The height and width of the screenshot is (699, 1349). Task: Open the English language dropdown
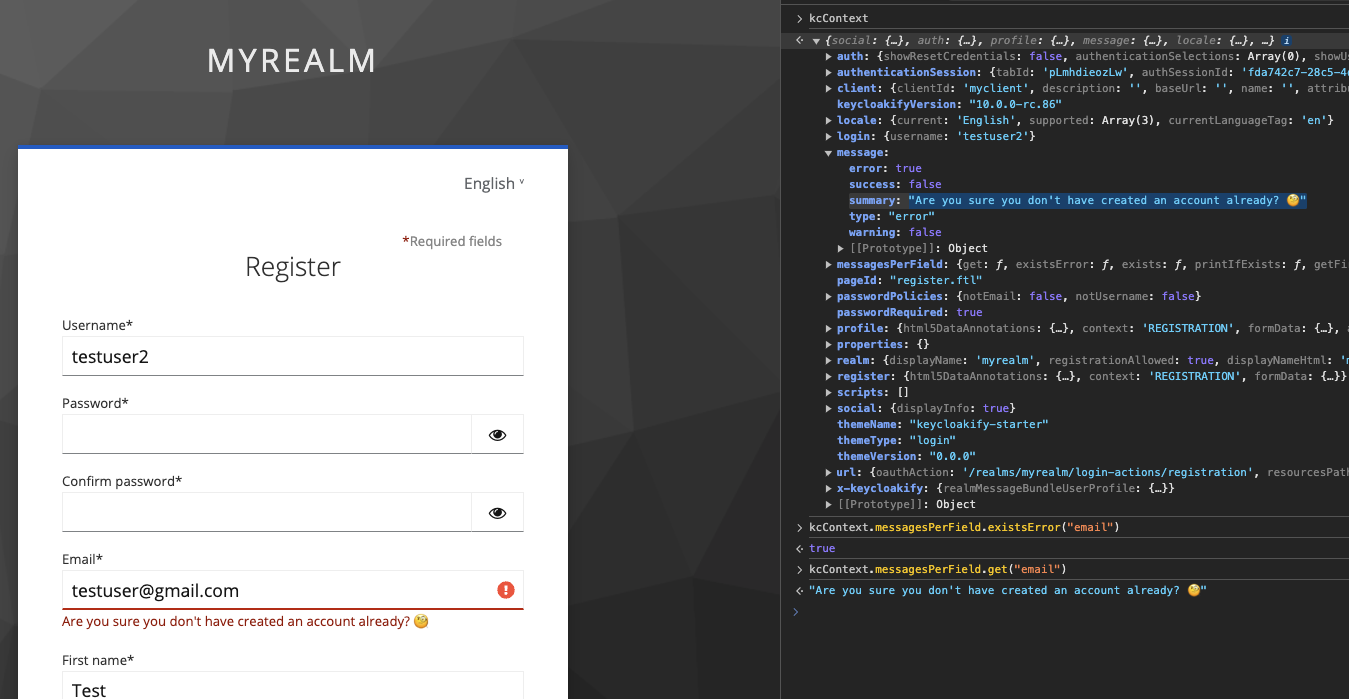494,183
